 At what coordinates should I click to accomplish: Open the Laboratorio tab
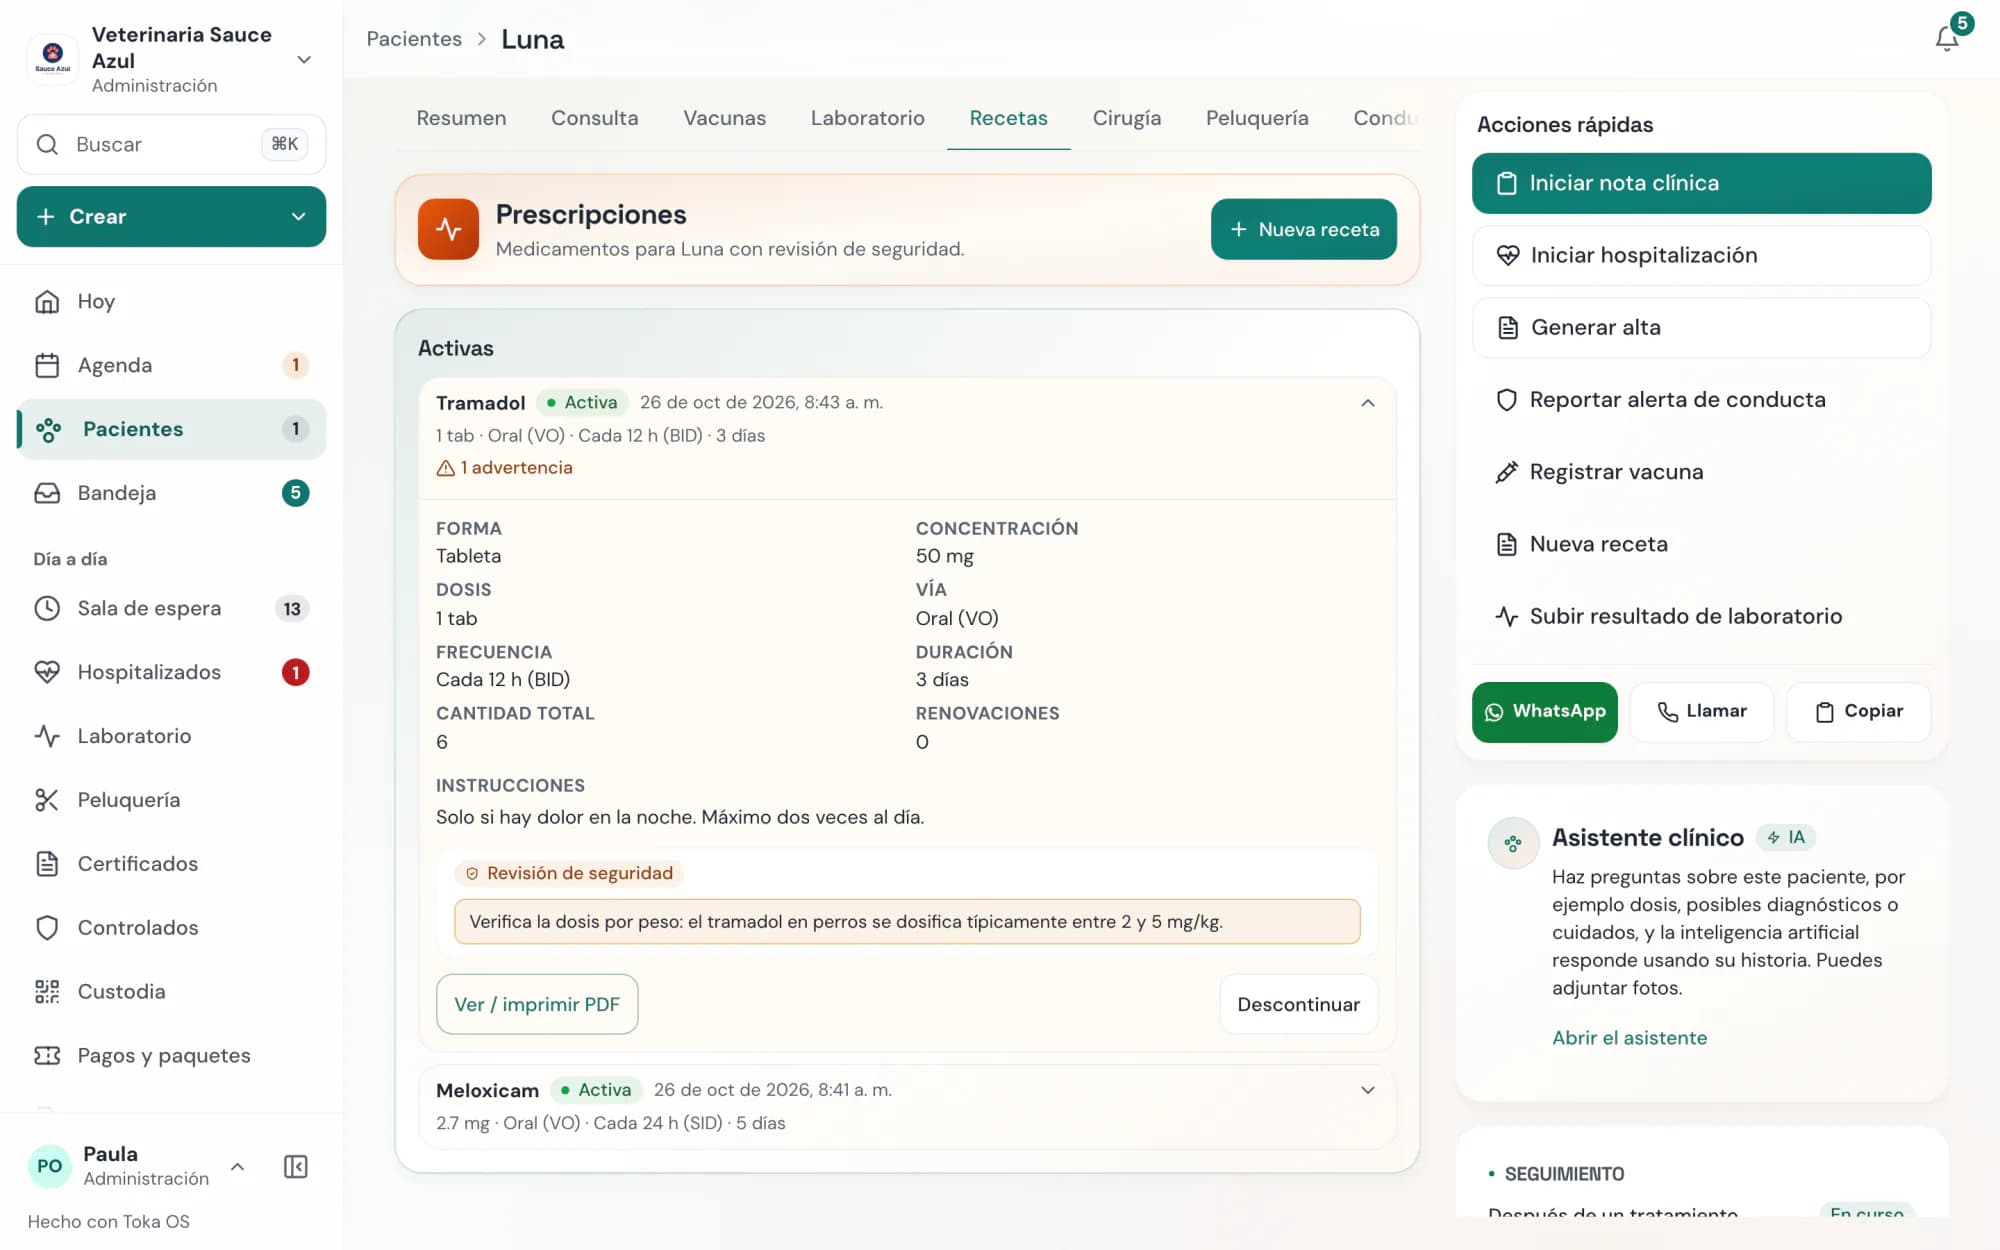pos(867,118)
